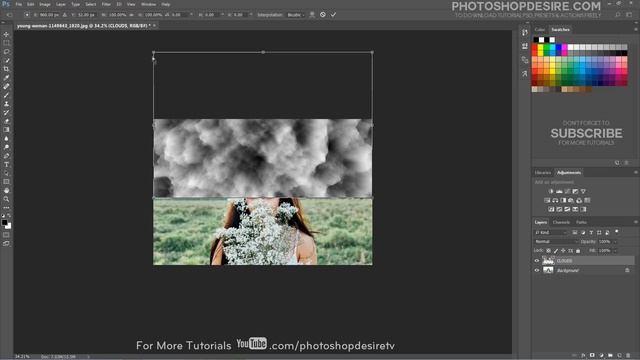Toggle Quick Mask mode in toolbar
Image resolution: width=640 pixels, height=360 pixels.
(6, 235)
